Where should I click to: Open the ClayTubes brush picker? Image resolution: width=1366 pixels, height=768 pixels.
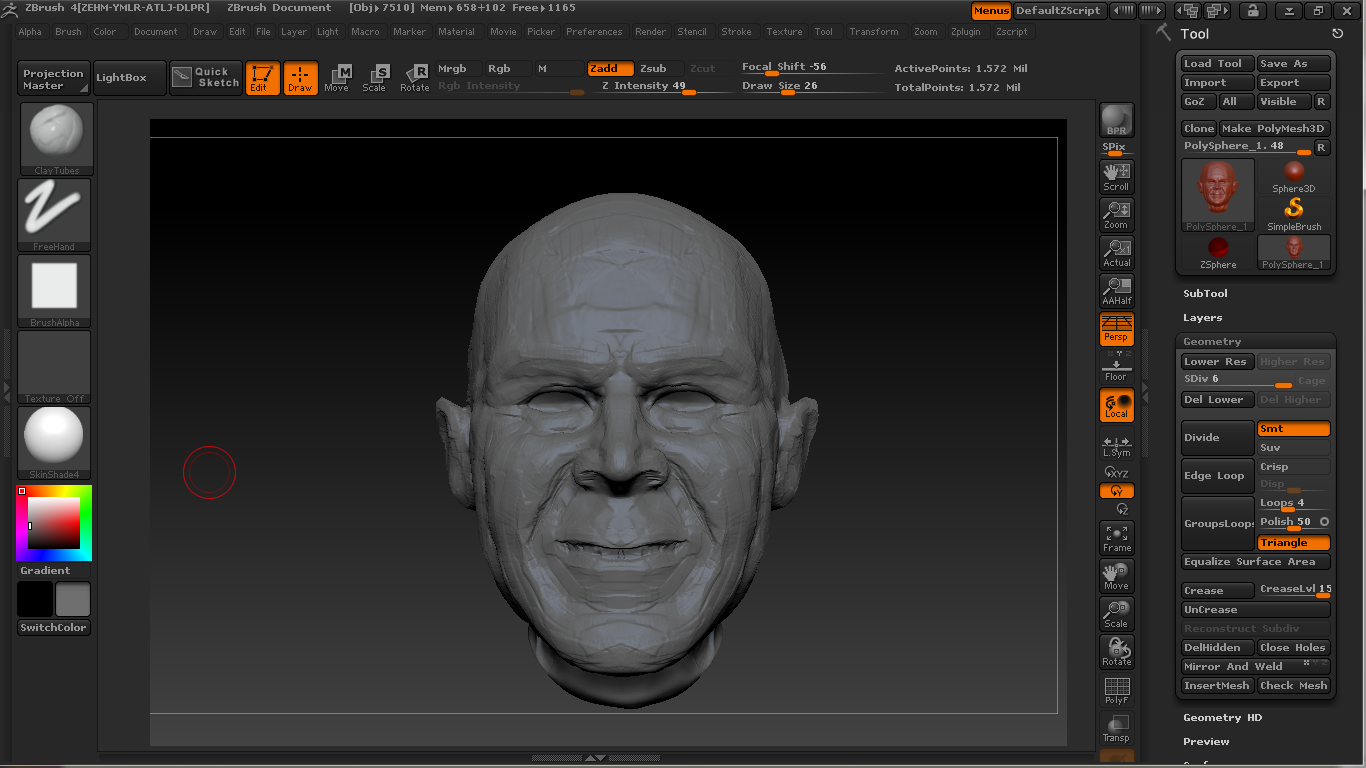(56, 138)
